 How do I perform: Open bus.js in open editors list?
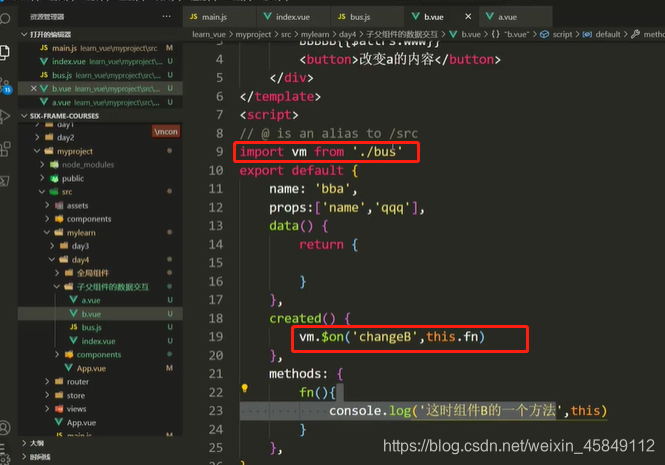100,75
